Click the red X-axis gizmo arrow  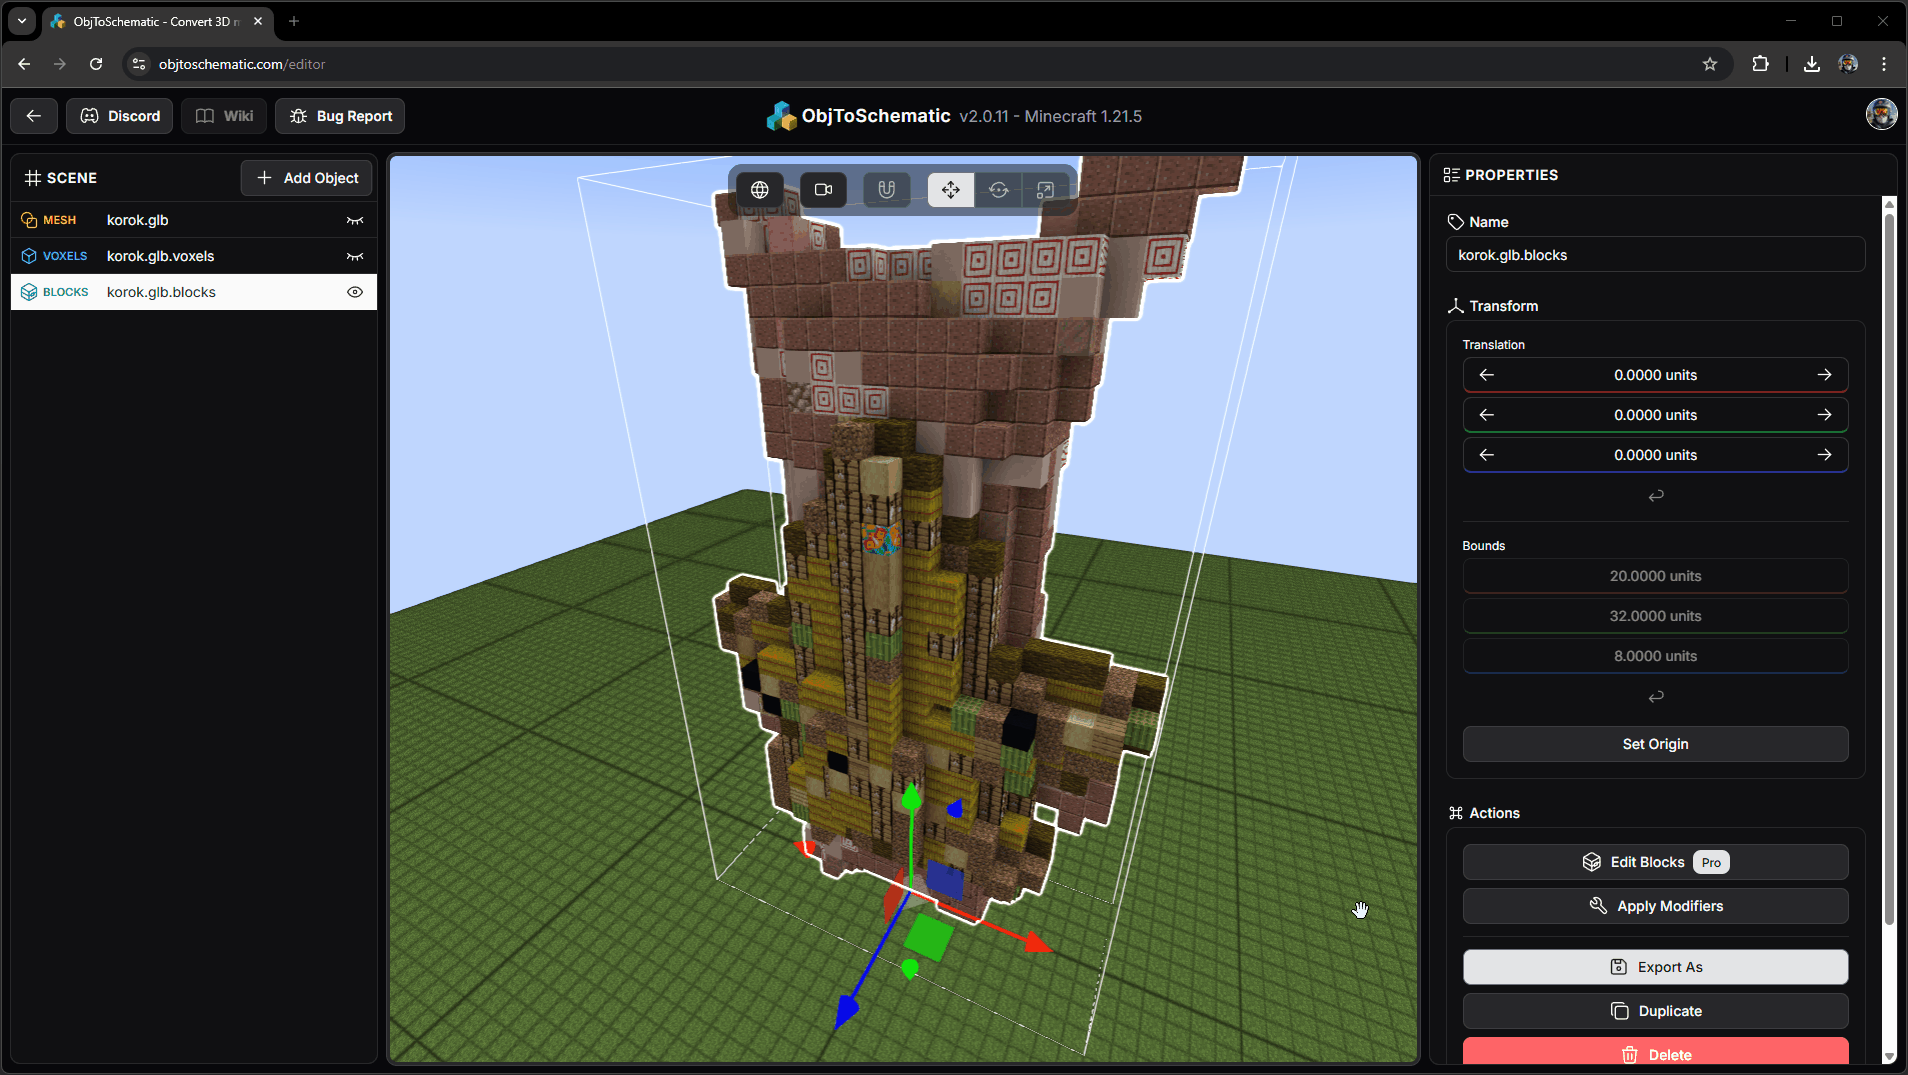click(1037, 942)
